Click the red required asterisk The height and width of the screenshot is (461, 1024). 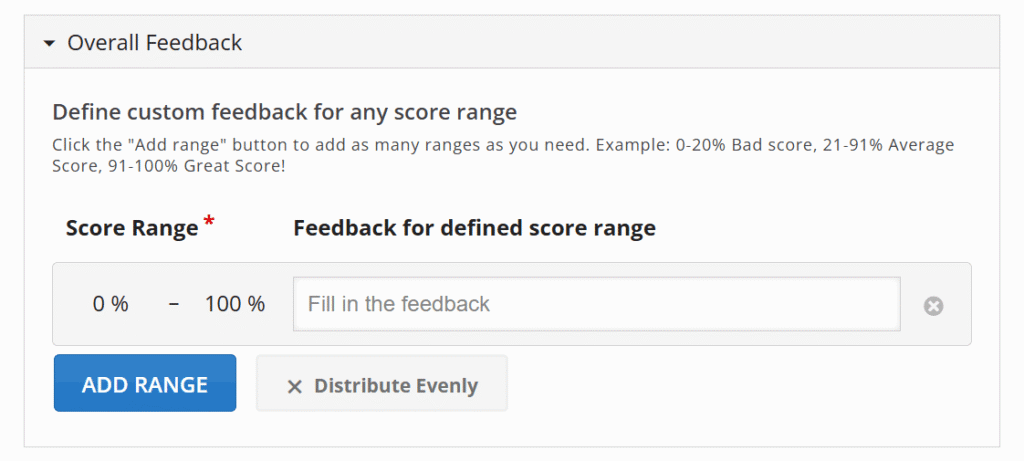(209, 220)
